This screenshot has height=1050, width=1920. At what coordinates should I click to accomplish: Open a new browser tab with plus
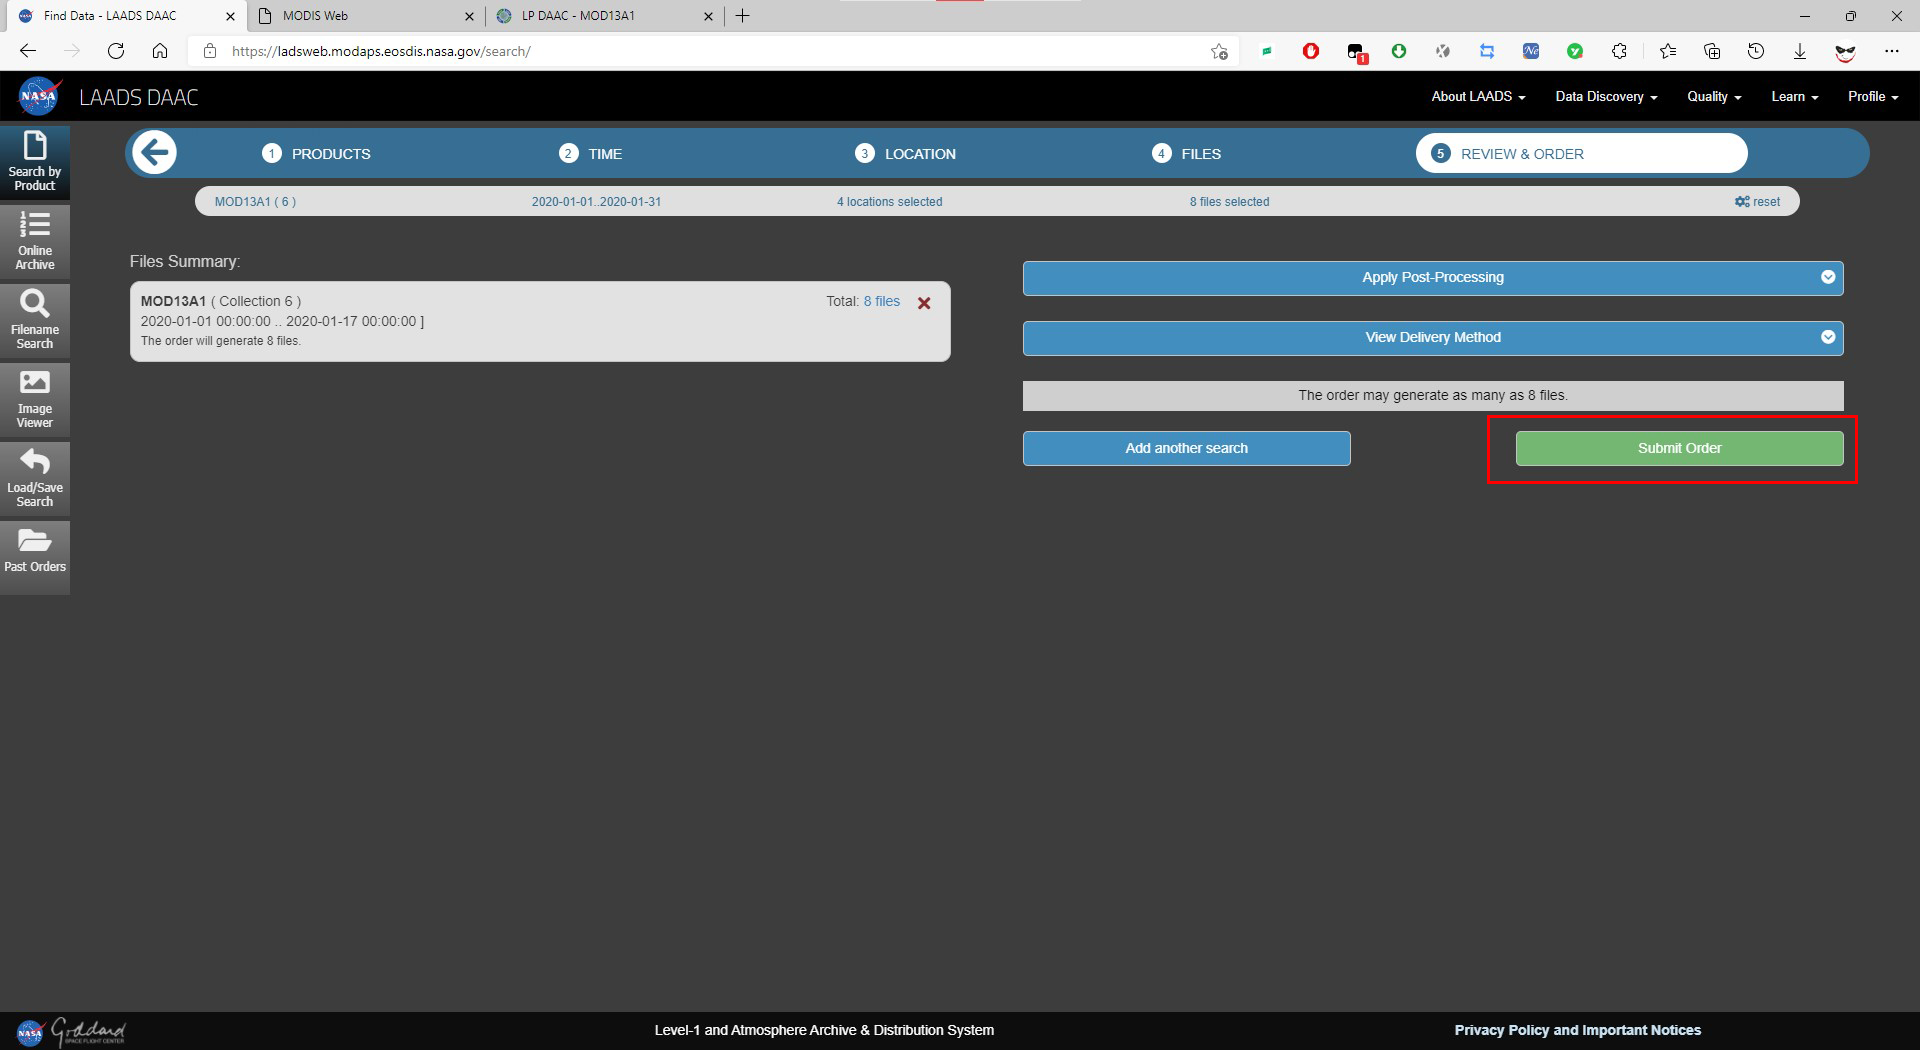742,16
